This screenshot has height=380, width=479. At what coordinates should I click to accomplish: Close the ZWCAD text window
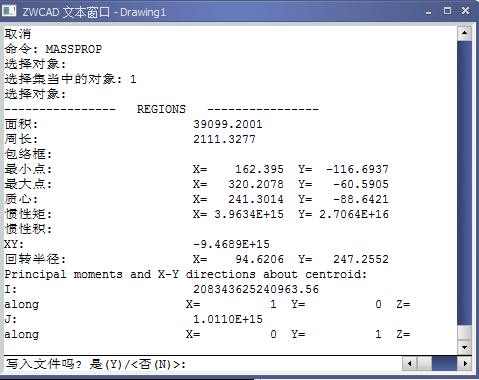(465, 11)
